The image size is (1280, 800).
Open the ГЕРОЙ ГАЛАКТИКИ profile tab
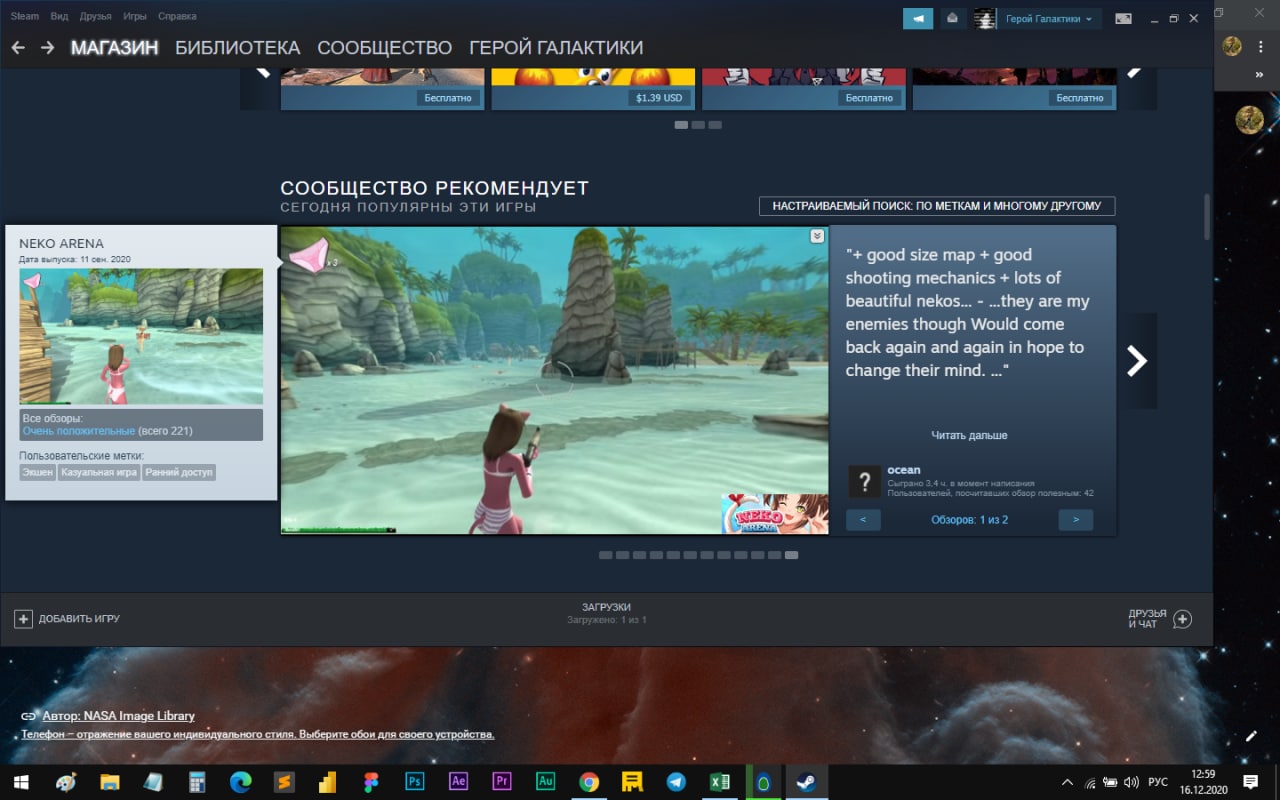[x=556, y=48]
